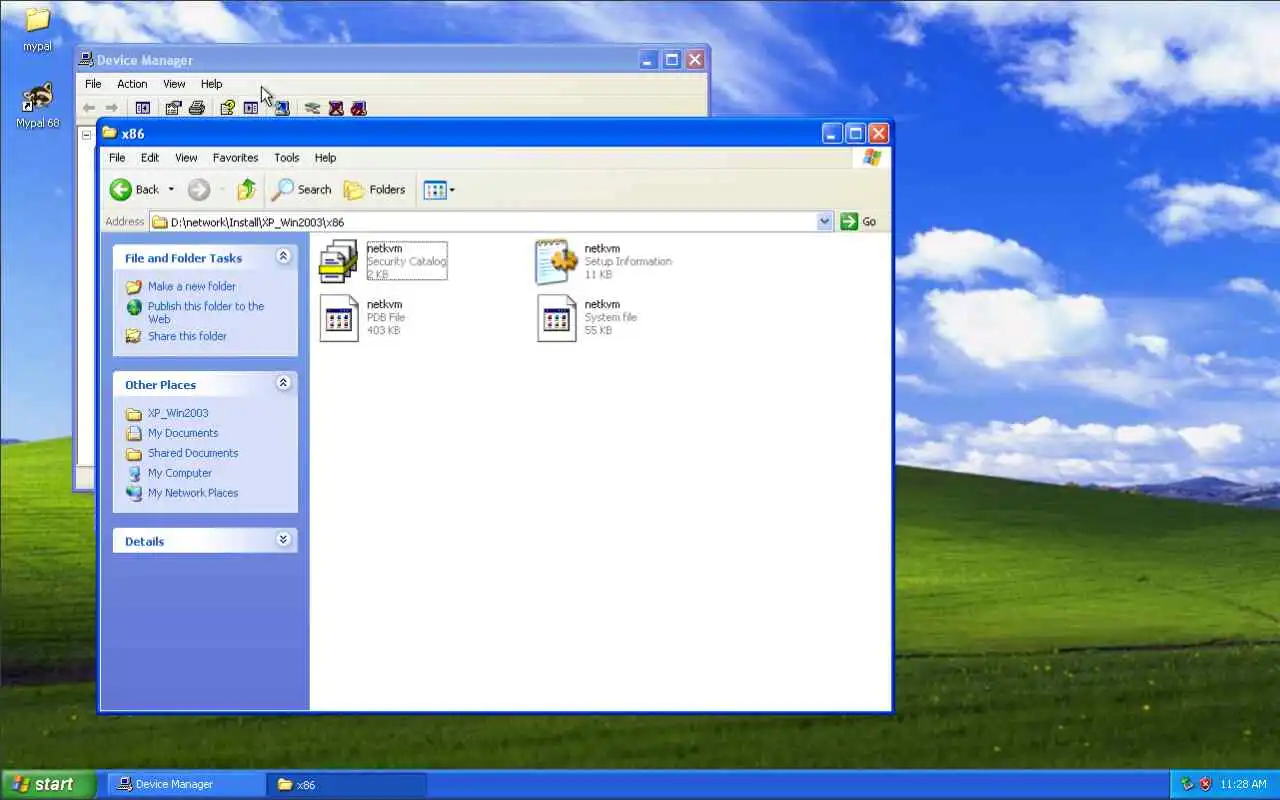This screenshot has width=1280, height=800.
Task: Open the Tools menu
Action: point(286,158)
